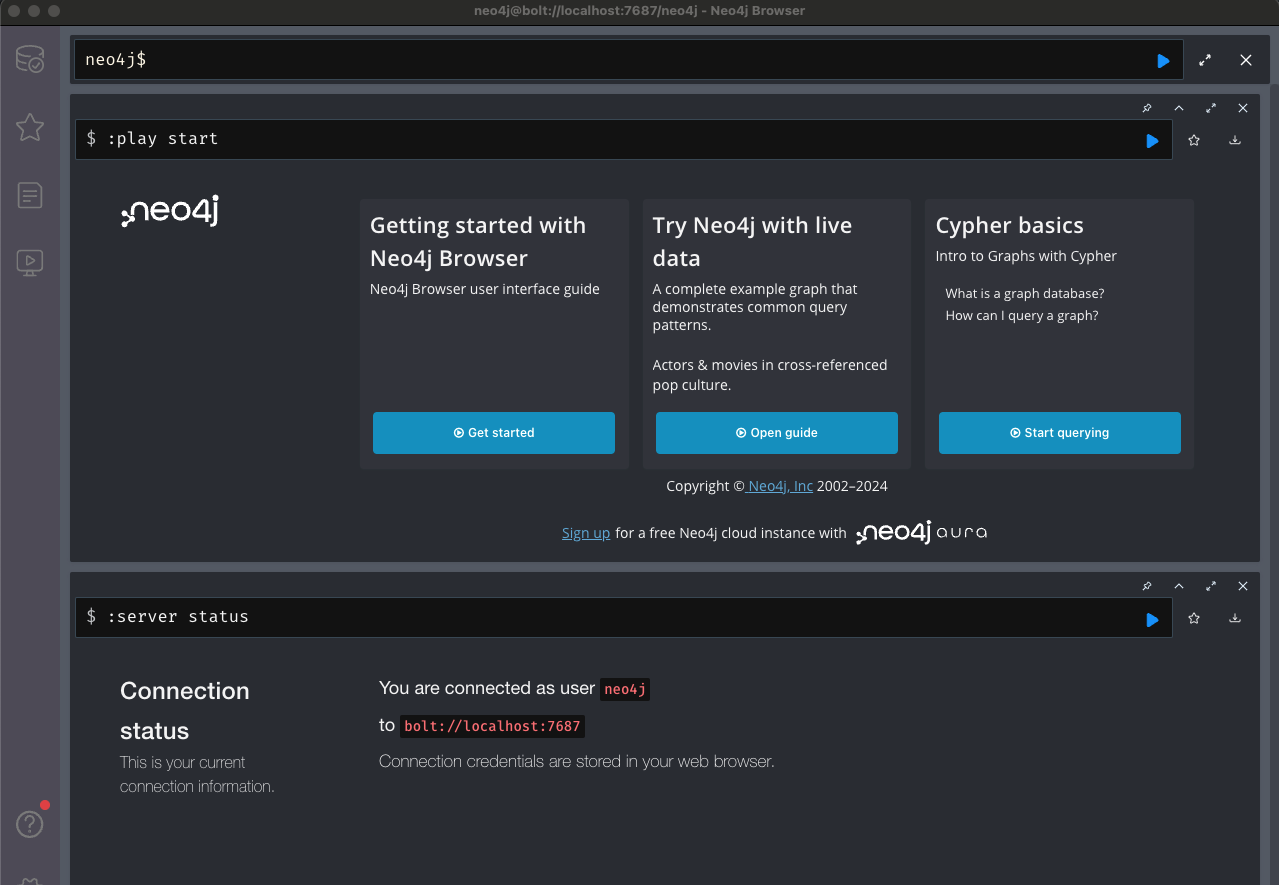Fullscreen the :server status frame
The image size is (1279, 885).
(x=1211, y=586)
